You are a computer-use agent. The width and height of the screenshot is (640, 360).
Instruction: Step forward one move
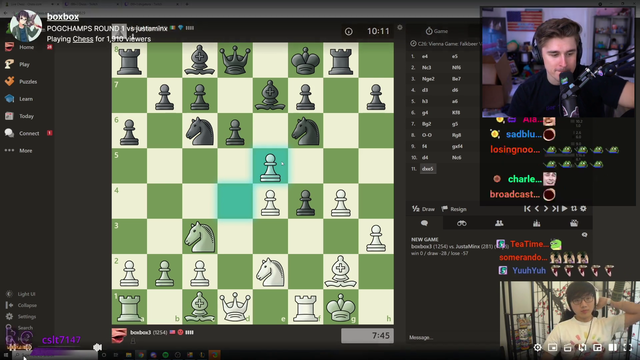(546, 209)
